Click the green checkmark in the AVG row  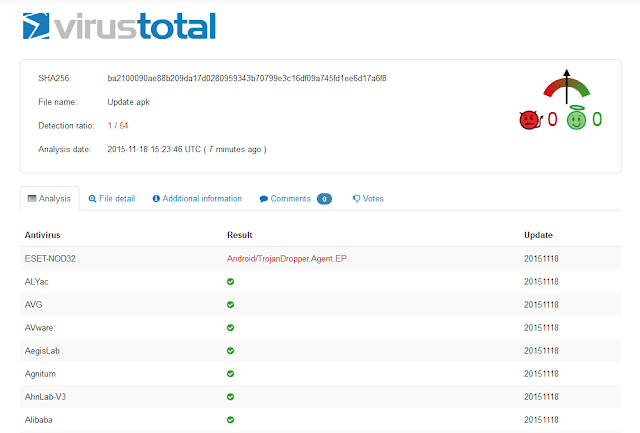(231, 304)
